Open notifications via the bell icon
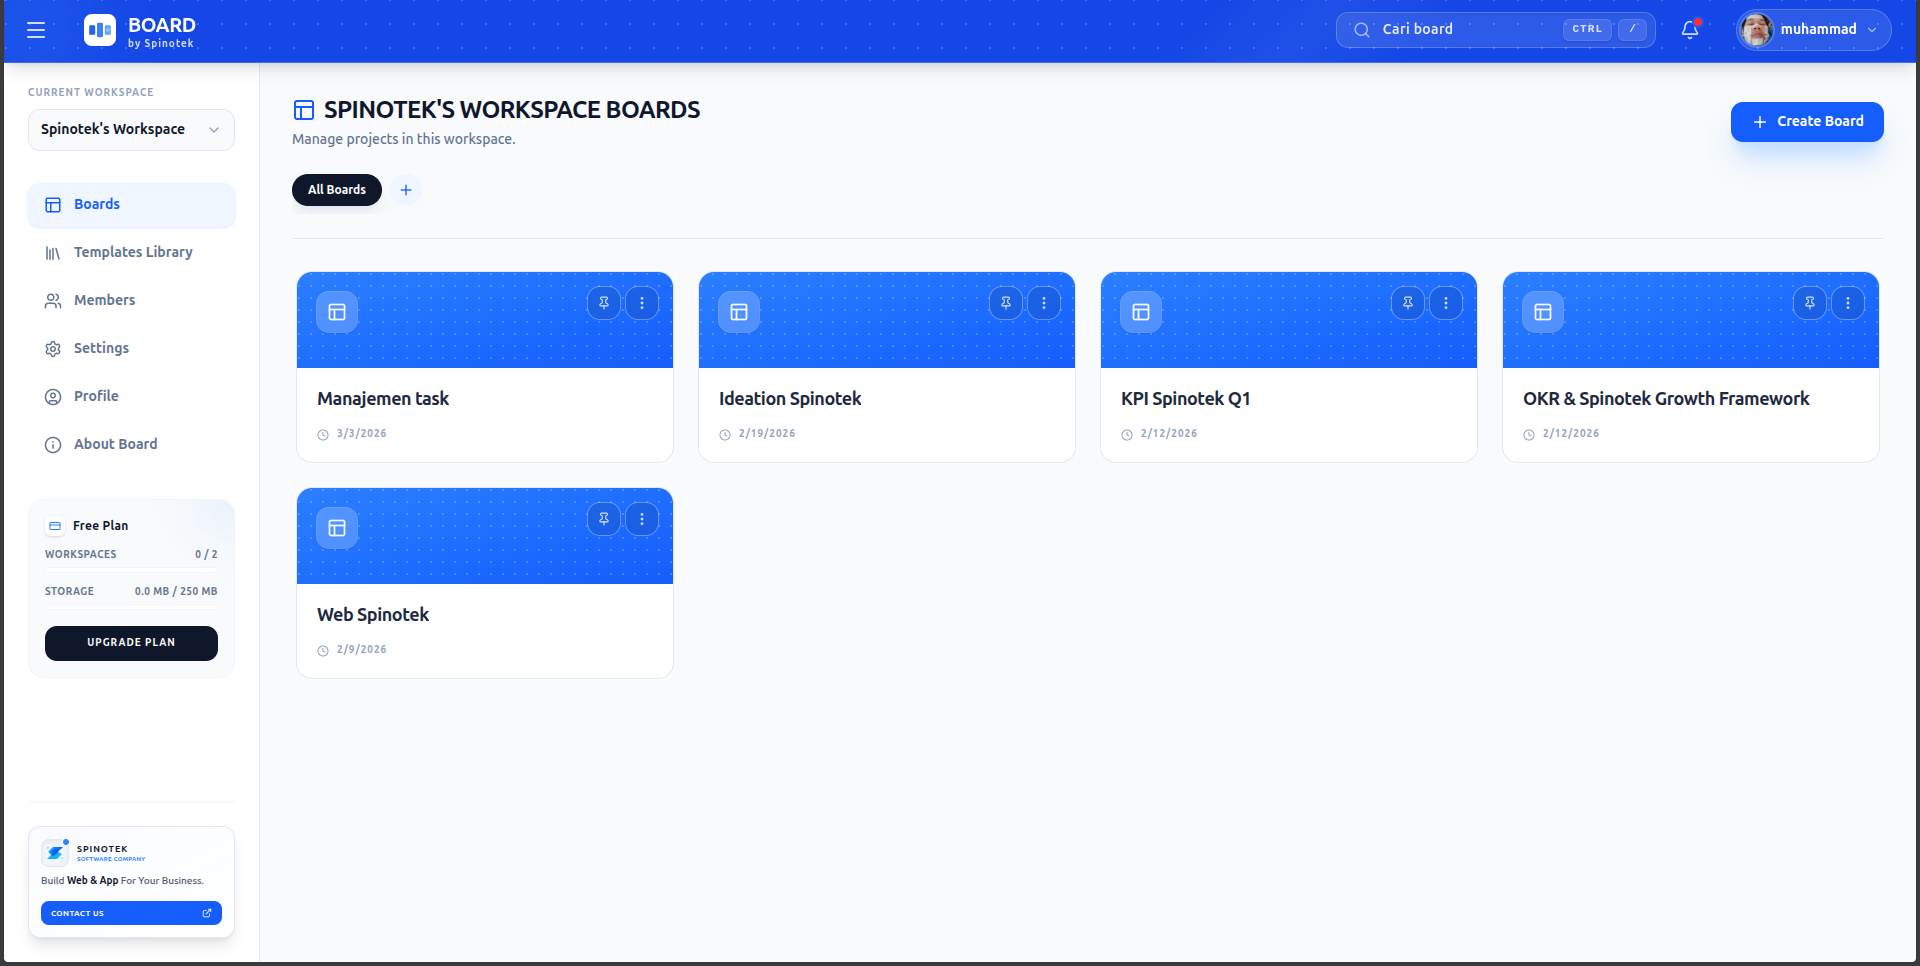 (x=1690, y=31)
